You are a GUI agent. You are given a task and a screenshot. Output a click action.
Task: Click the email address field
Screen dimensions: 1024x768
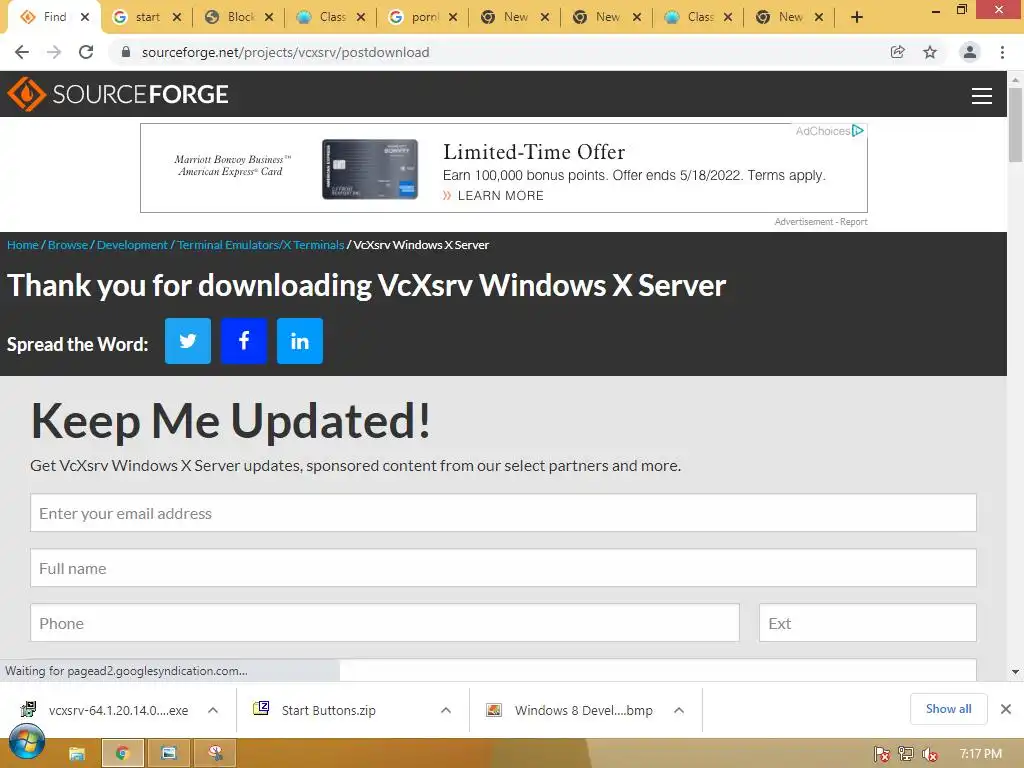pos(503,513)
